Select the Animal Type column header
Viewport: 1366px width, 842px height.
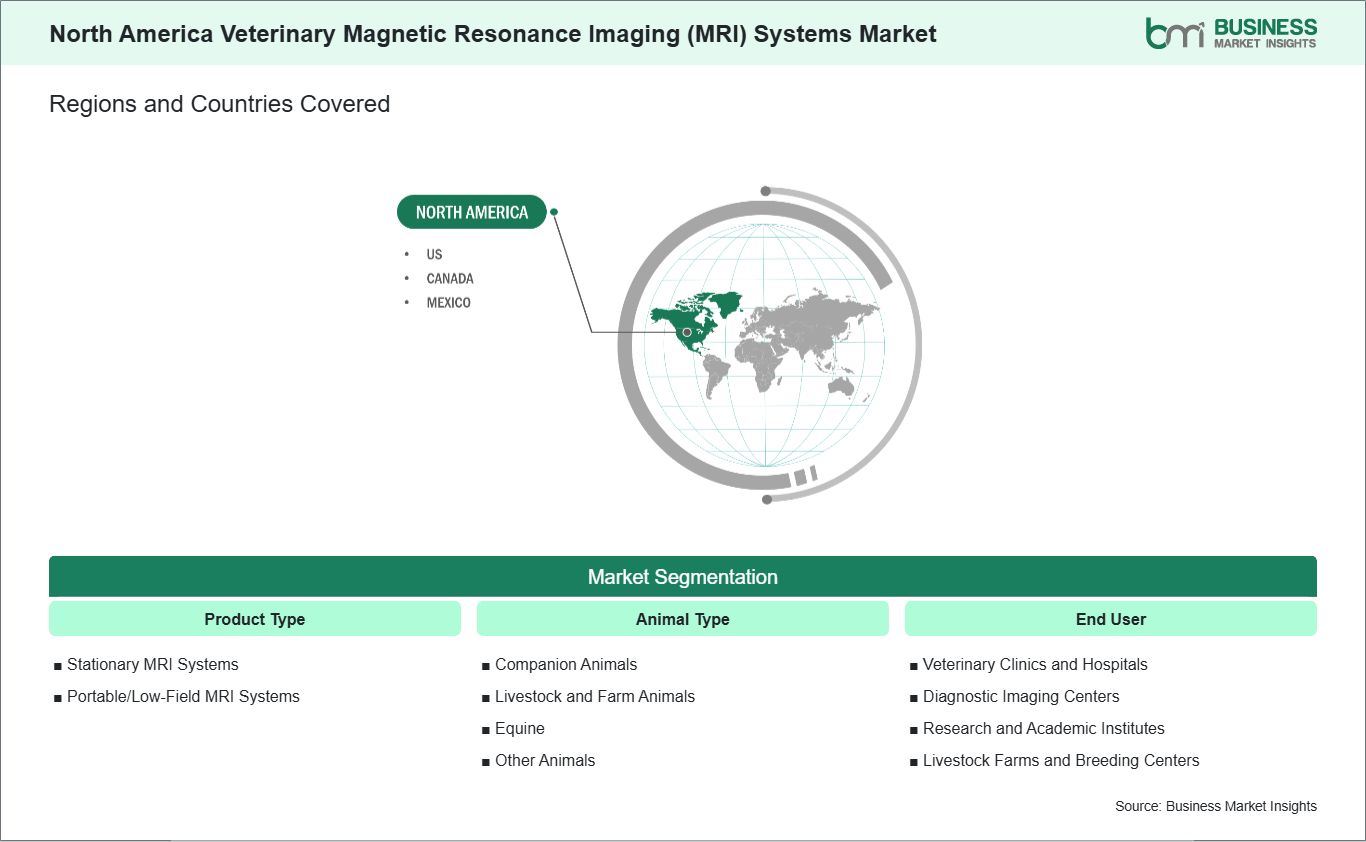683,619
